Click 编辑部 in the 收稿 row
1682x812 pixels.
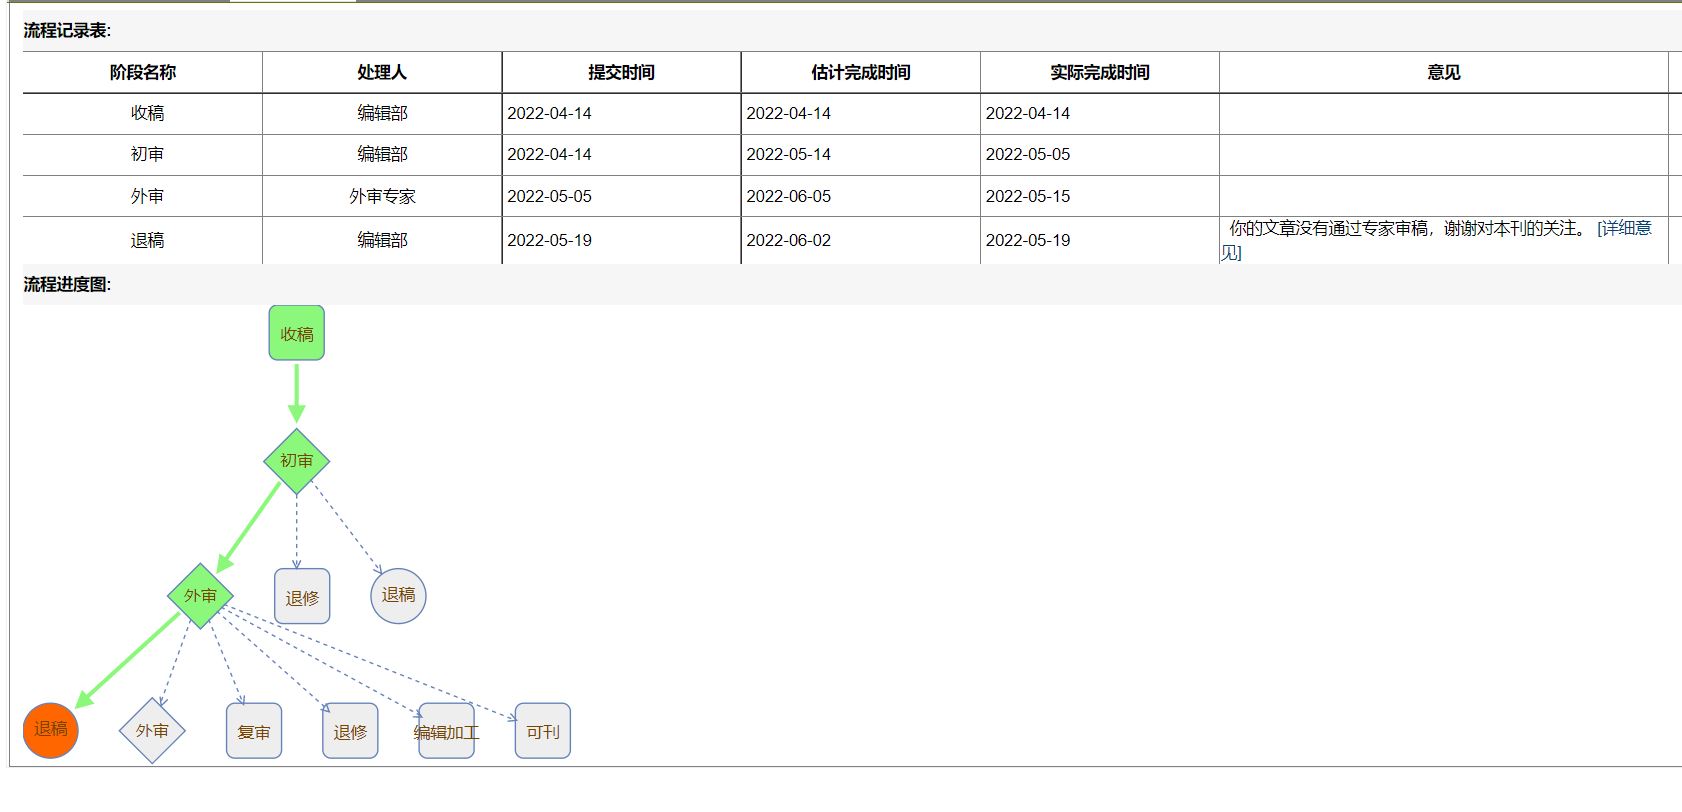(382, 113)
